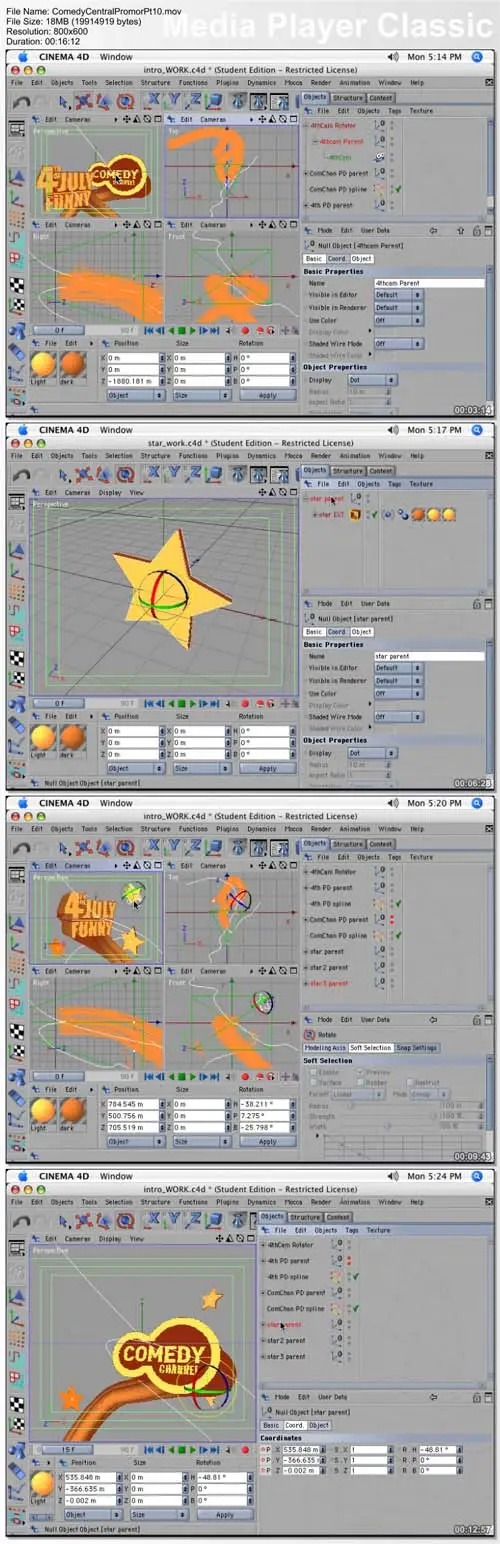500x1544 pixels.
Task: Switch to the Modeling Axis tab
Action: (x=325, y=1047)
